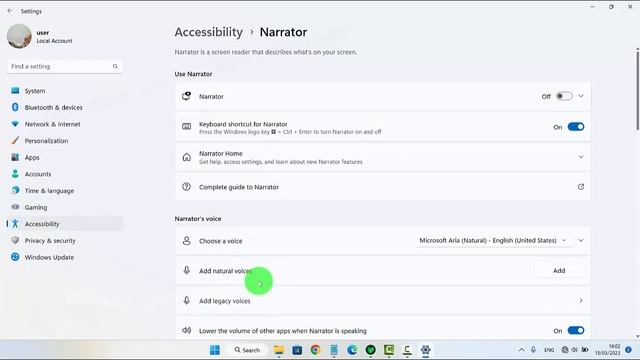Image resolution: width=640 pixels, height=360 pixels.
Task: Select Time & language
Action: pyautogui.click(x=64, y=191)
